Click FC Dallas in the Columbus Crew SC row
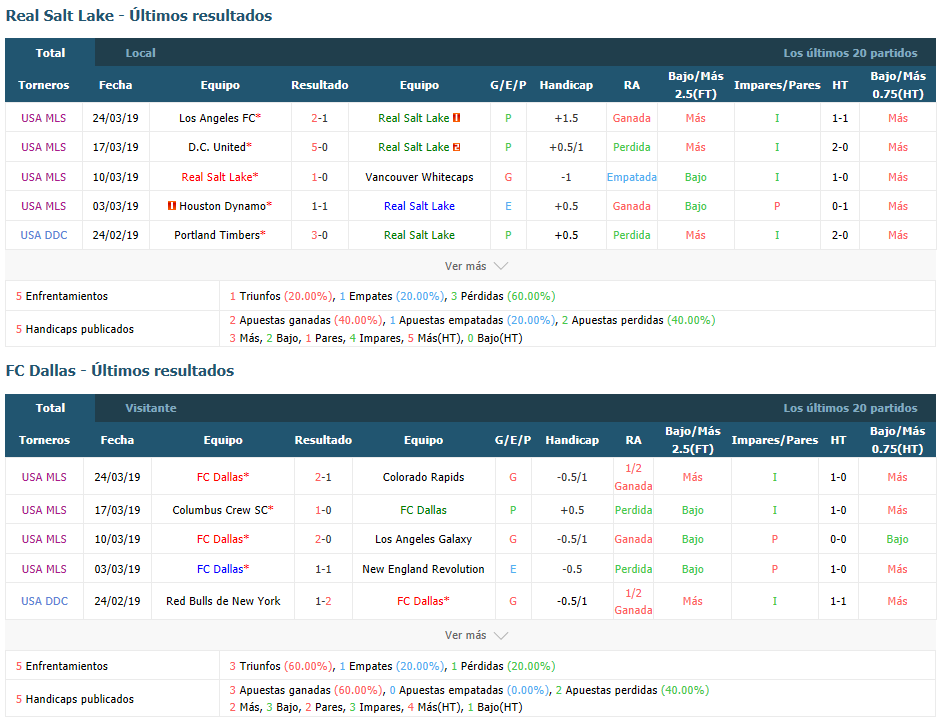This screenshot has height=724, width=940. click(x=423, y=510)
